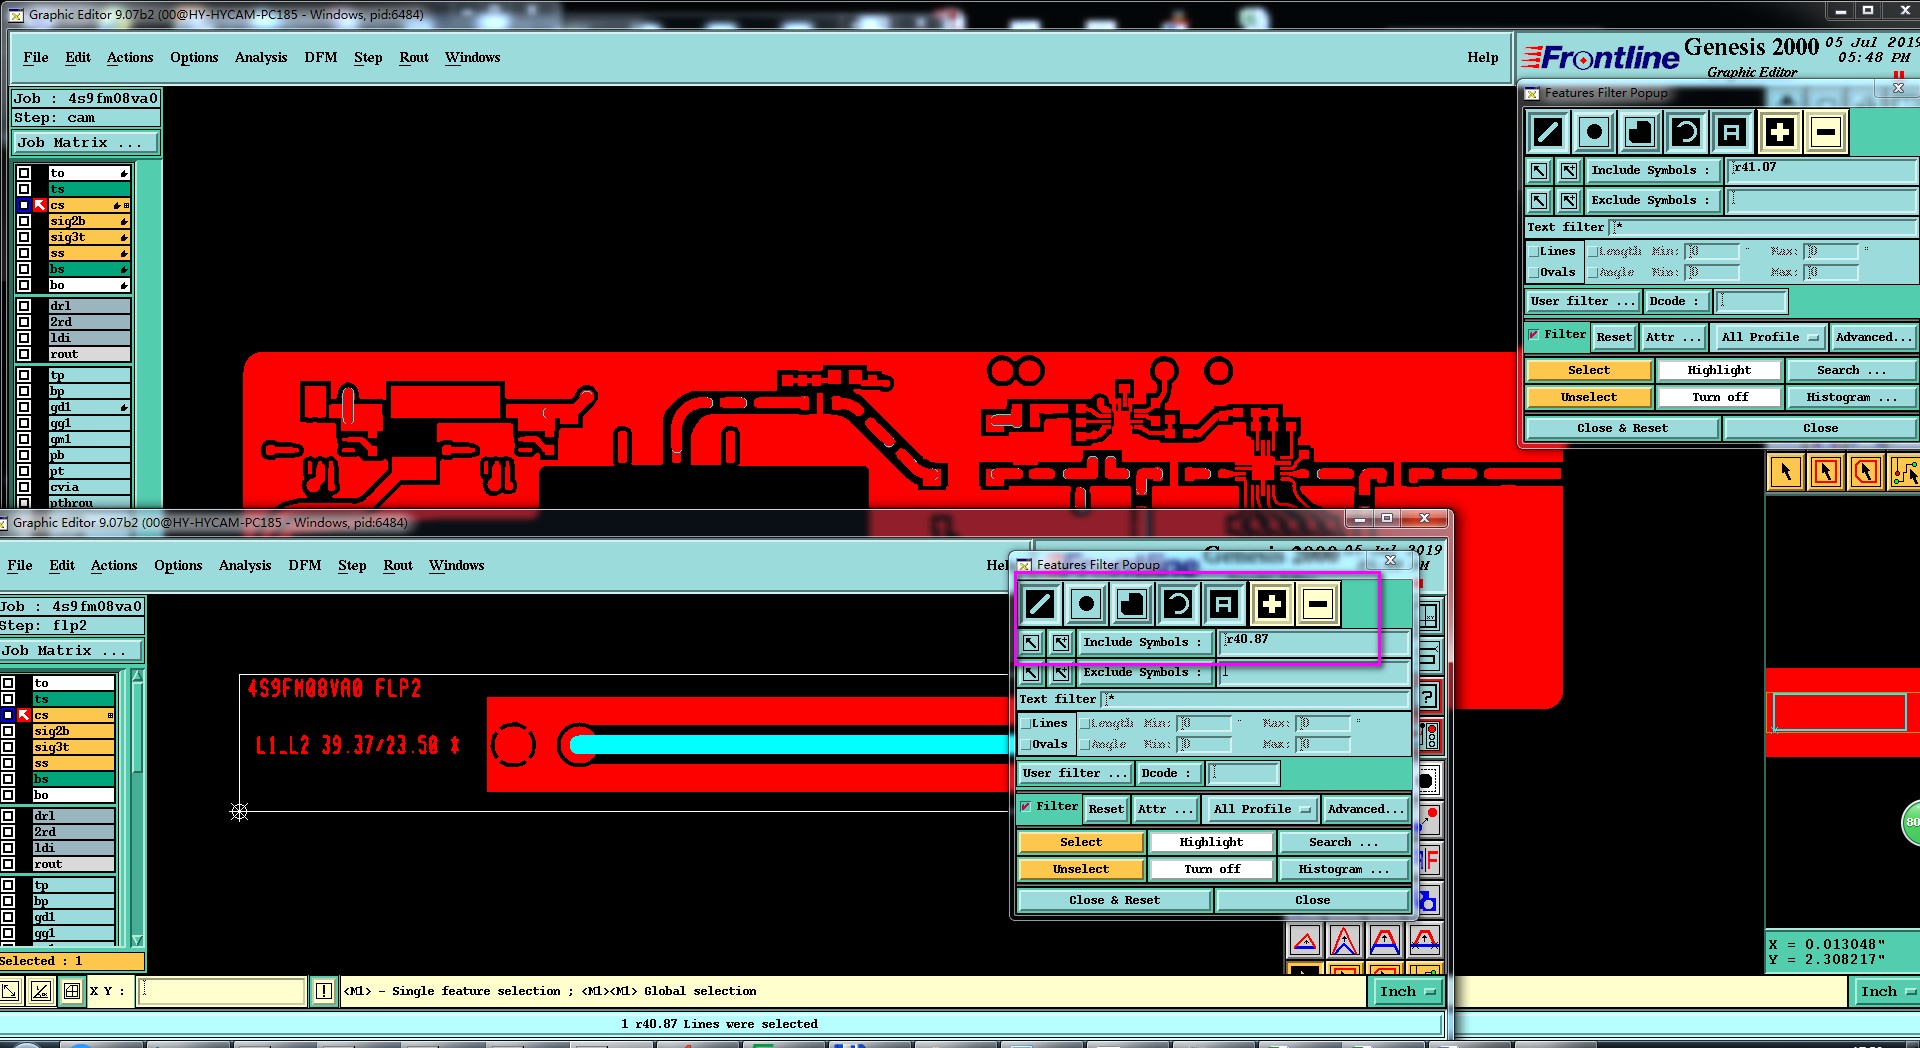Viewport: 1920px width, 1048px height.
Task: Toggle the negative polarity filter in the flp2 window popup
Action: (1317, 604)
